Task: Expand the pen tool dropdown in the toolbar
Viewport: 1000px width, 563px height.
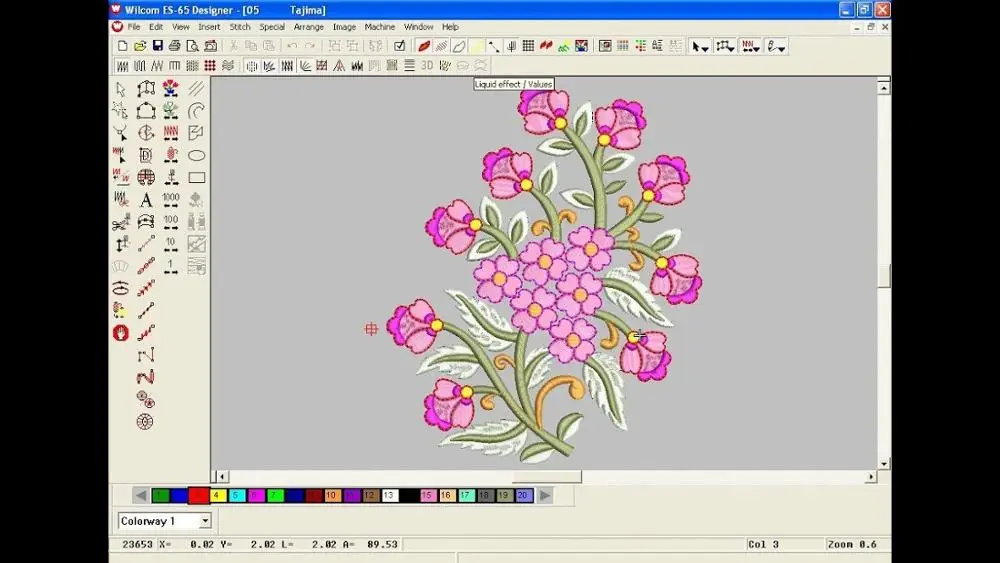Action: pyautogui.click(x=776, y=46)
